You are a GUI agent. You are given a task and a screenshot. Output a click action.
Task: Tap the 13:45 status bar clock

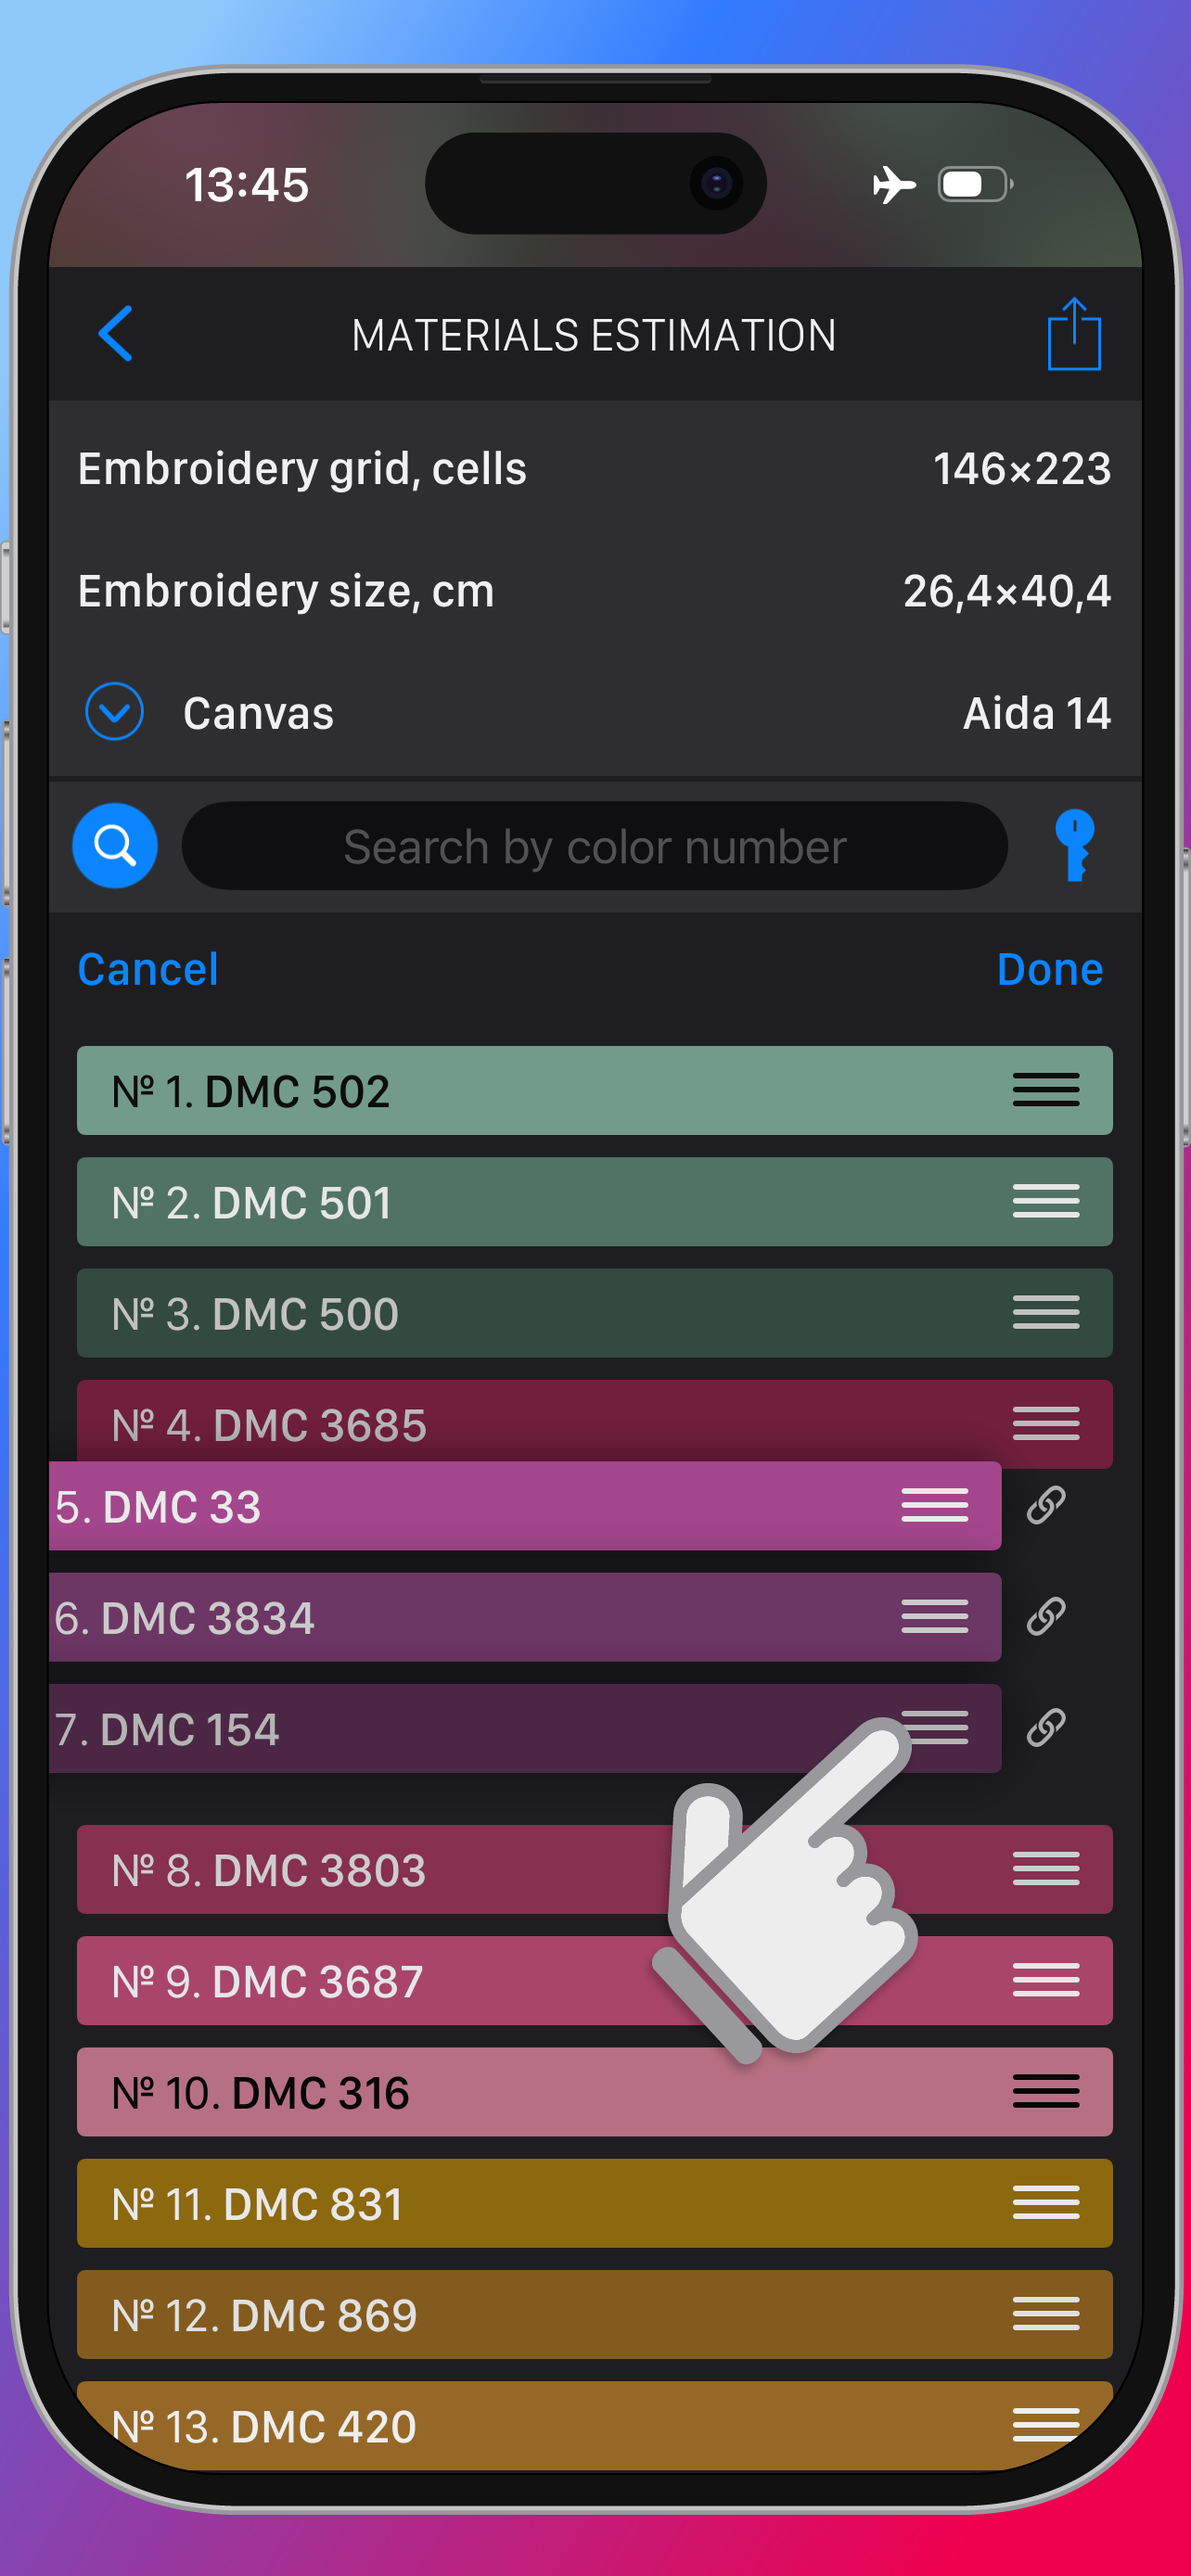(x=247, y=185)
